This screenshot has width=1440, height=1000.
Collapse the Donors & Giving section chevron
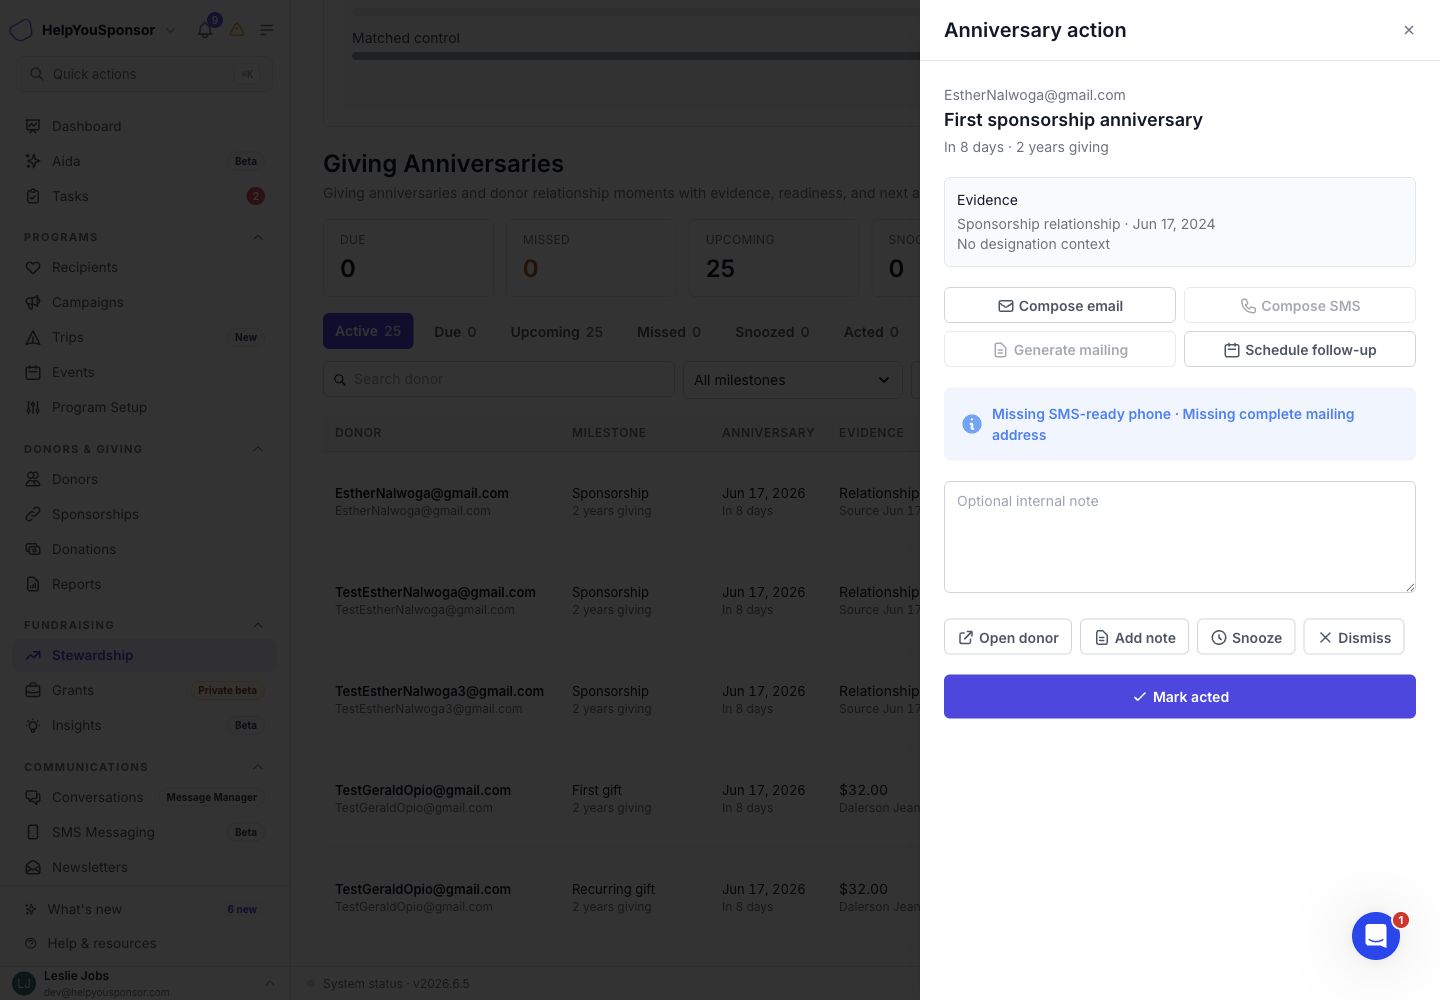point(258,449)
